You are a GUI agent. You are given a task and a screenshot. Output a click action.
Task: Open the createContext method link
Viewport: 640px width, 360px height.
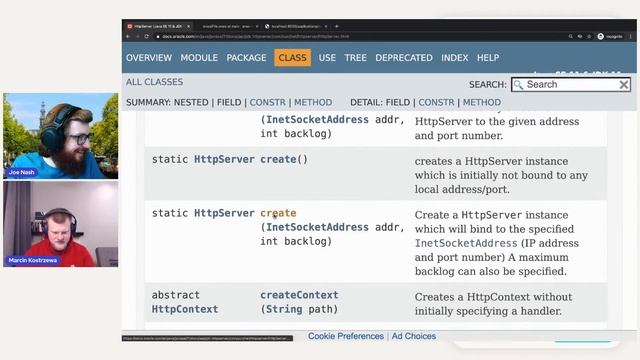tap(299, 295)
